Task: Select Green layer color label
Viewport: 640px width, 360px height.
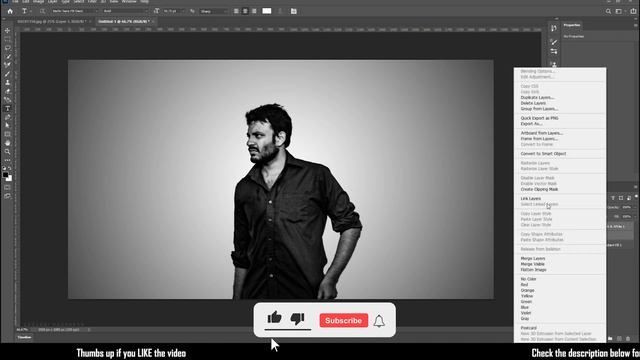Action: (x=526, y=302)
